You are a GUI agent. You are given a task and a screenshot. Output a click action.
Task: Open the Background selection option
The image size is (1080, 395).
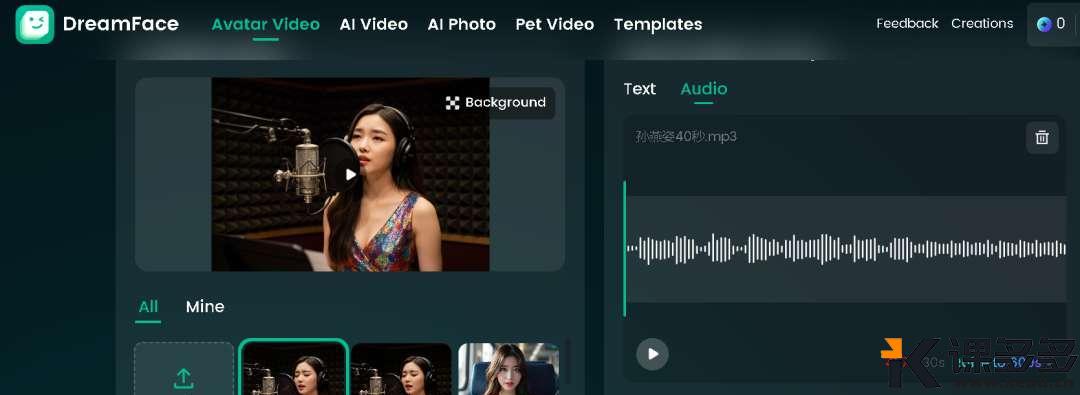click(497, 103)
